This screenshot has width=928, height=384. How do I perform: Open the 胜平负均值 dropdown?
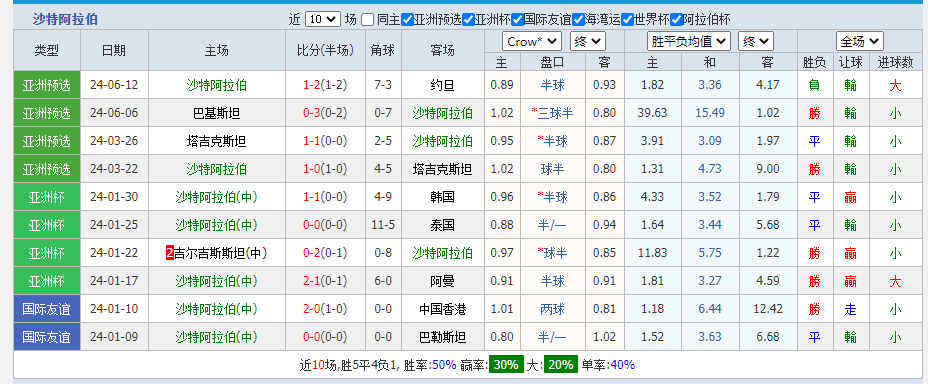tap(689, 41)
